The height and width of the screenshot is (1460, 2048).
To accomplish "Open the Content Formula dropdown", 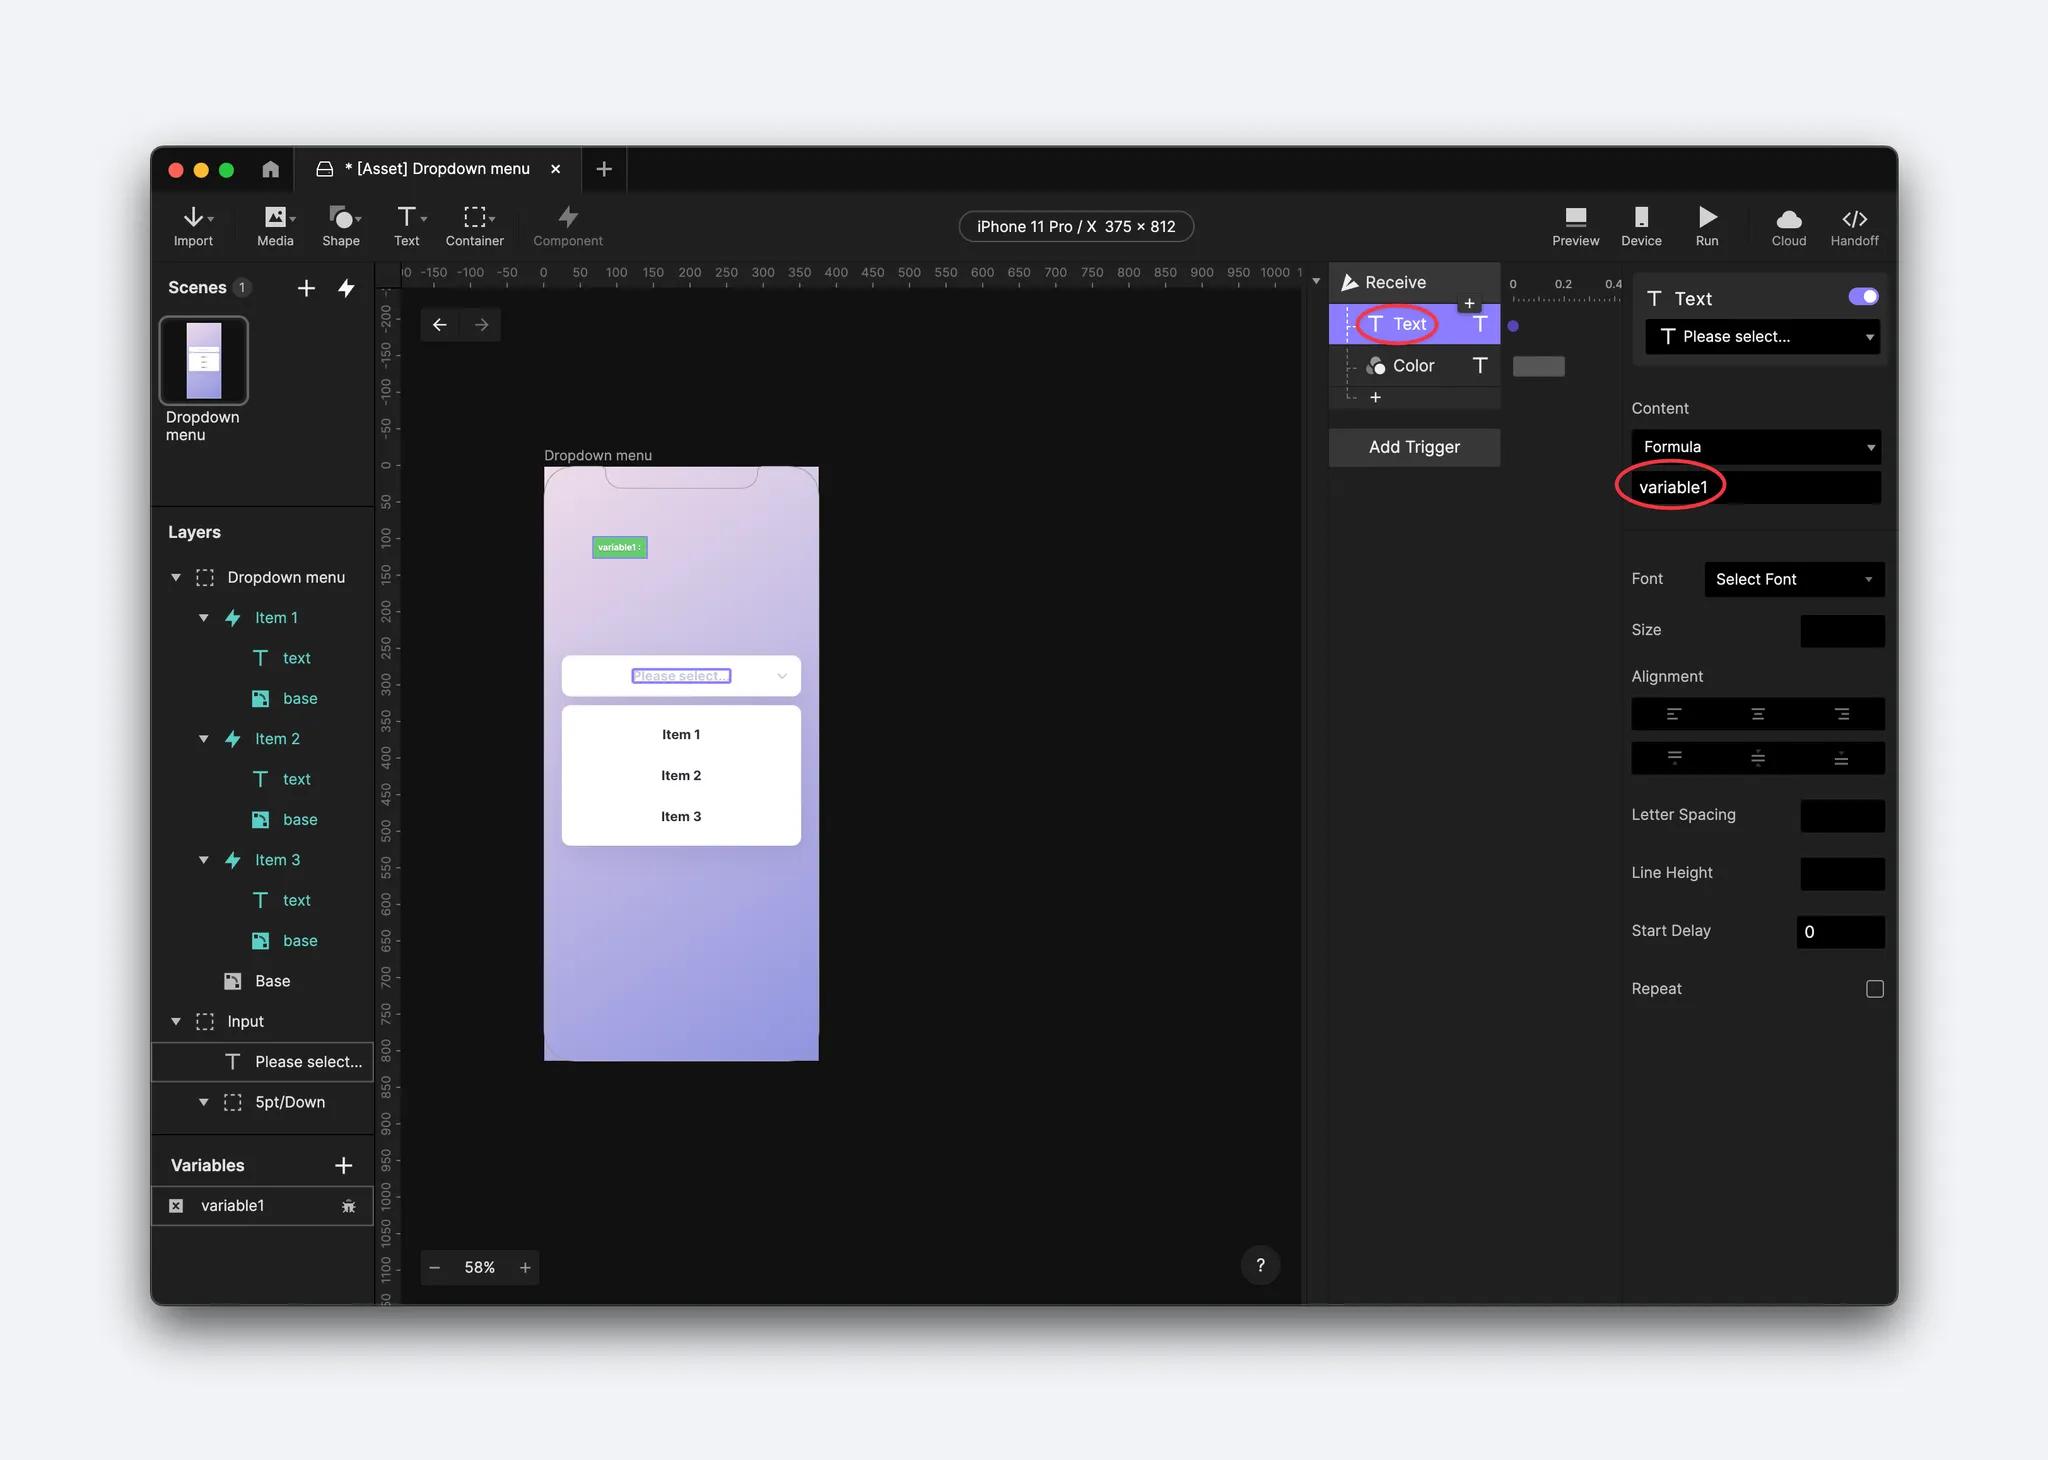I will (1756, 447).
